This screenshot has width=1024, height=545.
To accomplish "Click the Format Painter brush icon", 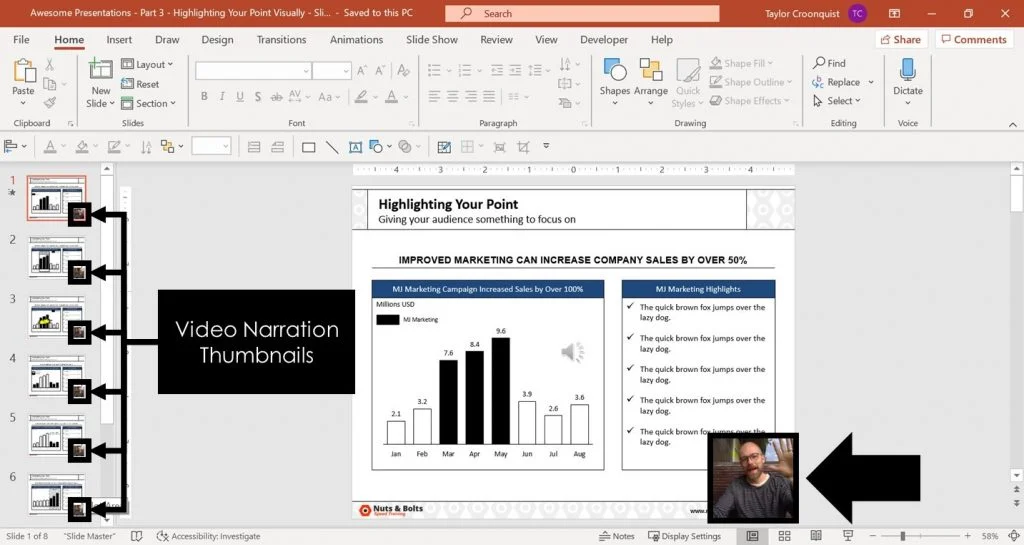I will pos(50,102).
